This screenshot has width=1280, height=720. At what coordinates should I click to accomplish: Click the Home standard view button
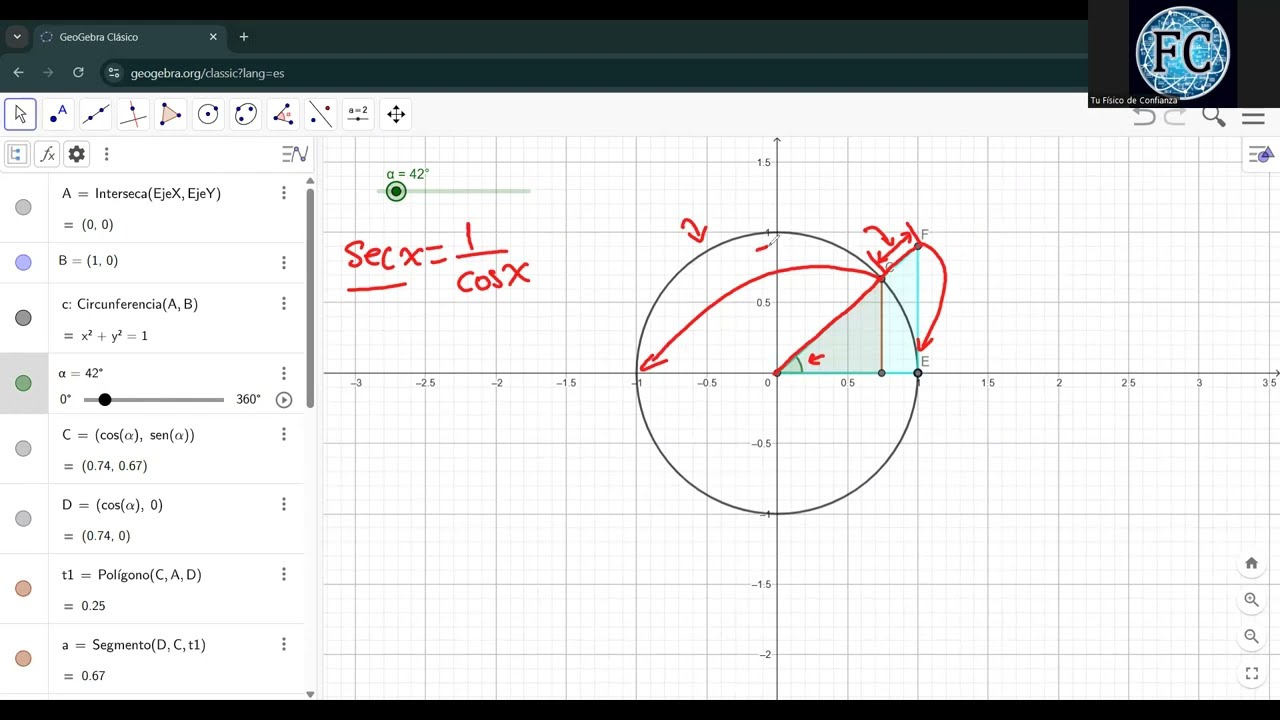1251,563
